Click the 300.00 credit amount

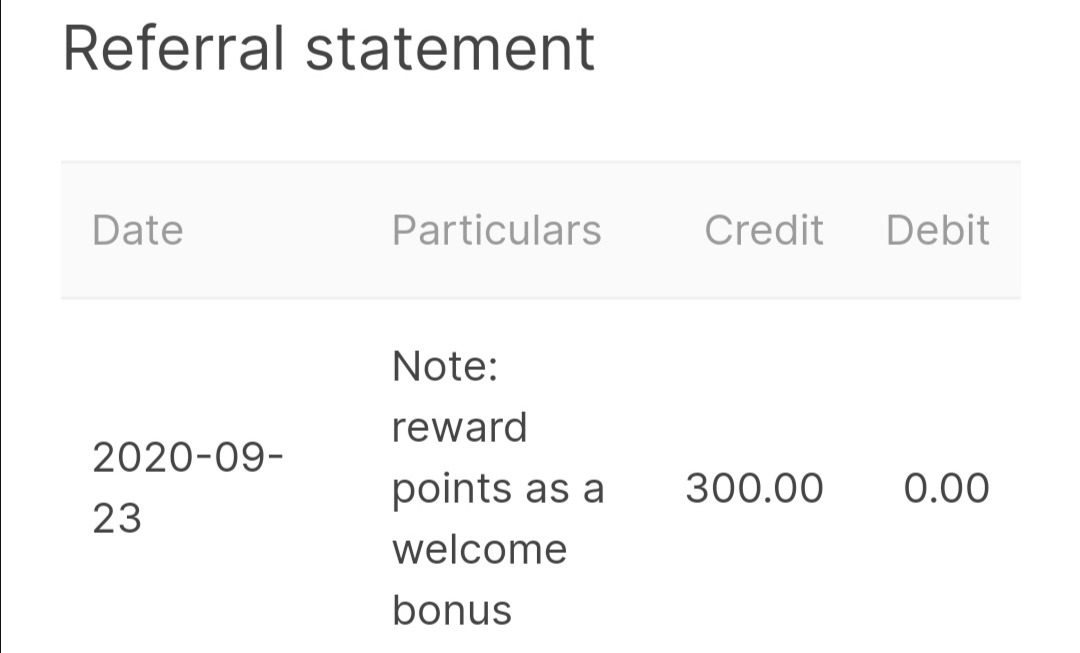click(755, 489)
